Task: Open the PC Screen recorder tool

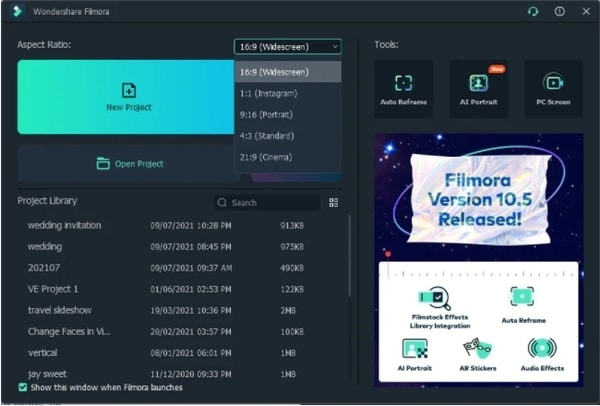Action: (553, 89)
